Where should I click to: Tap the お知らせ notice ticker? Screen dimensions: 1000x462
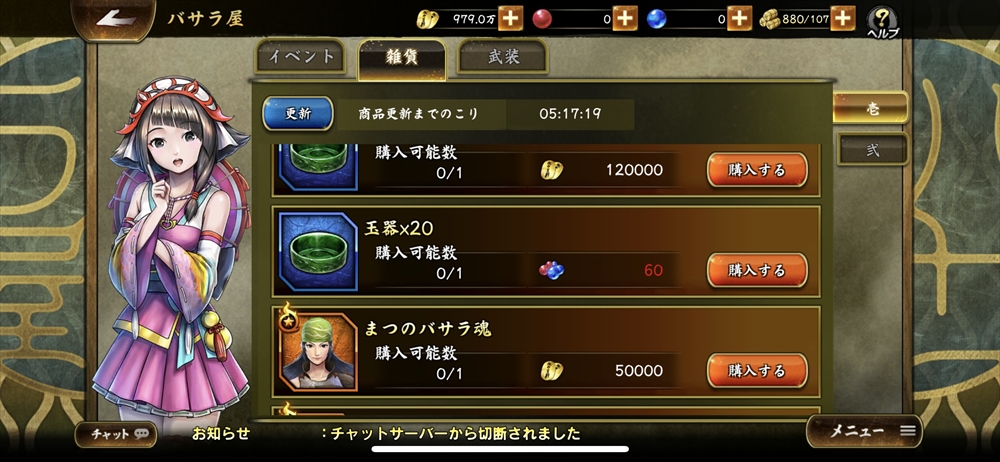[x=386, y=434]
